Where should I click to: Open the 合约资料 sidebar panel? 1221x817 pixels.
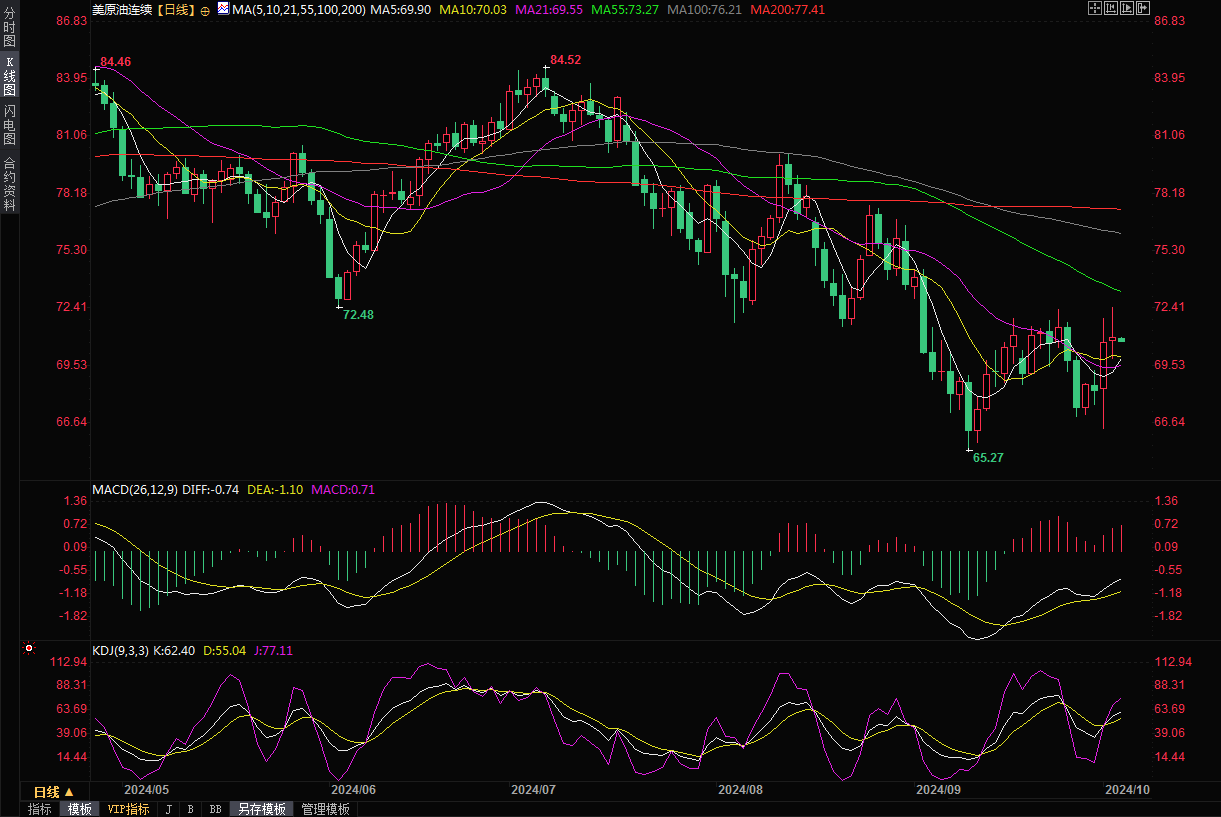pos(9,183)
